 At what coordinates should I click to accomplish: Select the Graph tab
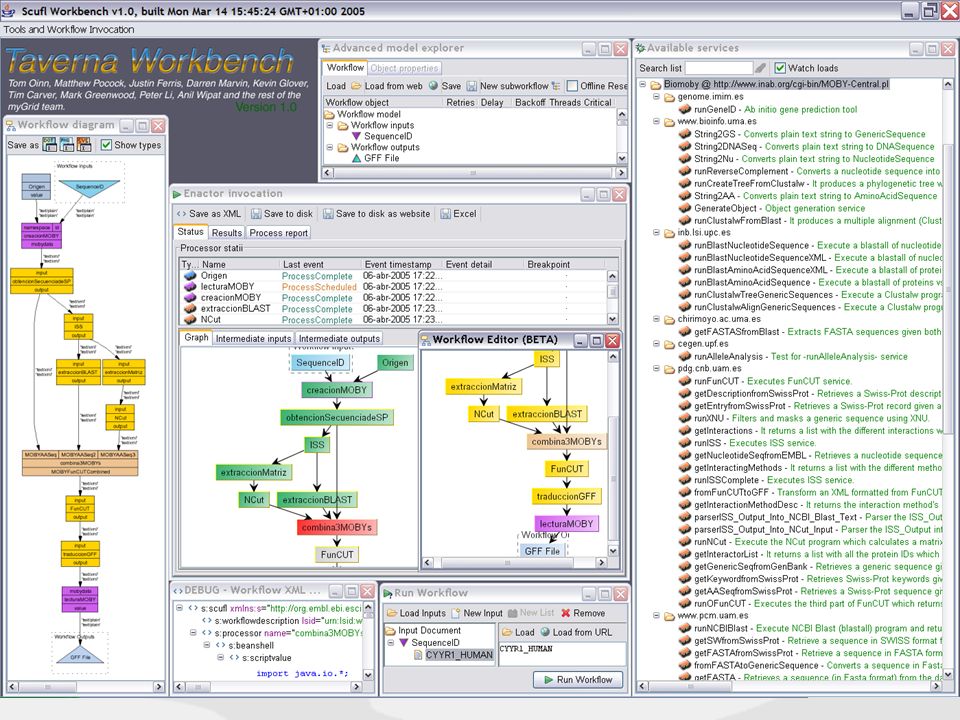point(196,338)
